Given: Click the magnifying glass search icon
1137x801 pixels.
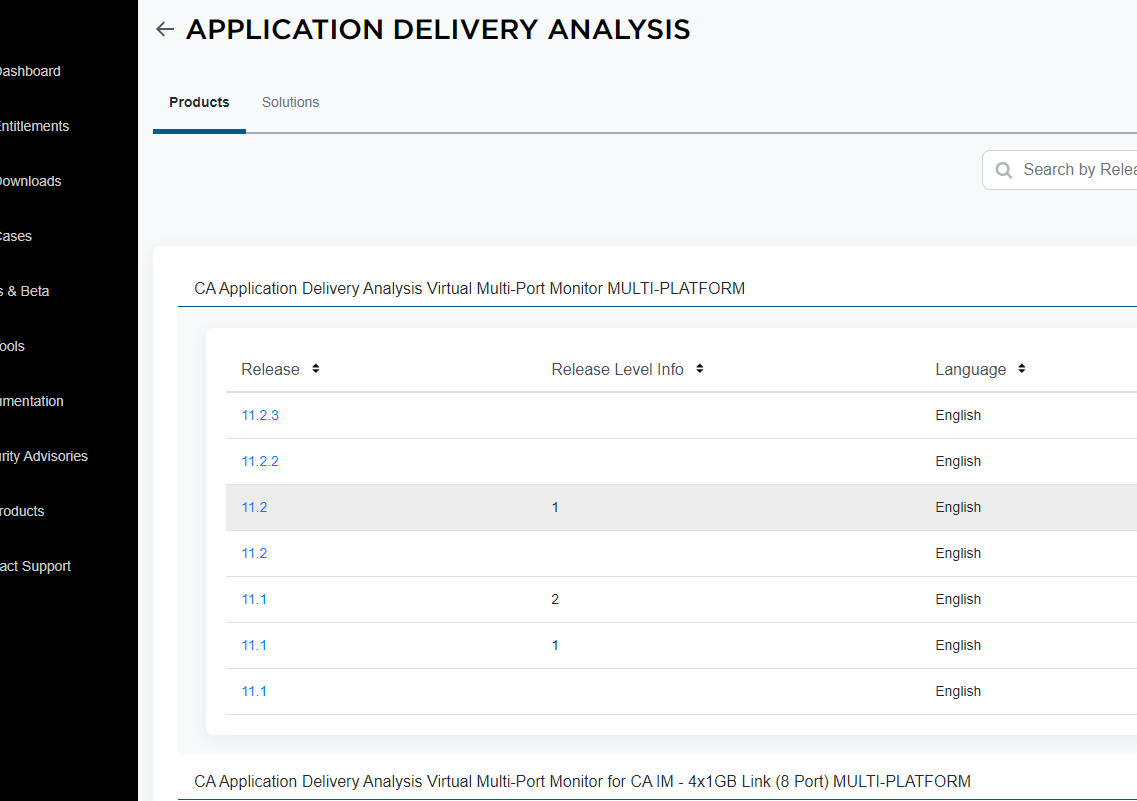Looking at the screenshot, I should click(x=1003, y=171).
